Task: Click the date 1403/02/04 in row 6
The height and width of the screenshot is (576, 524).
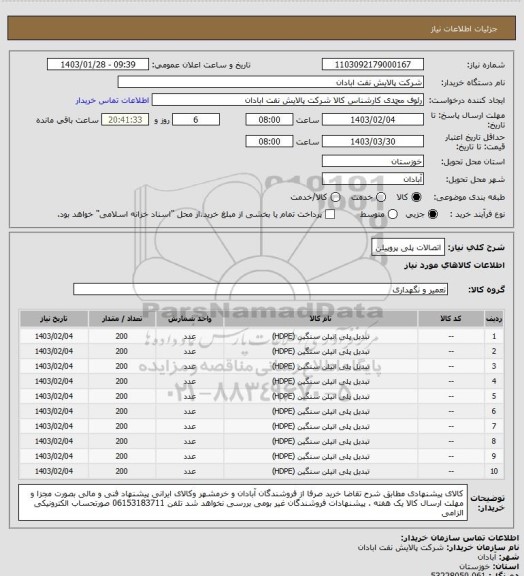Action: pyautogui.click(x=54, y=411)
